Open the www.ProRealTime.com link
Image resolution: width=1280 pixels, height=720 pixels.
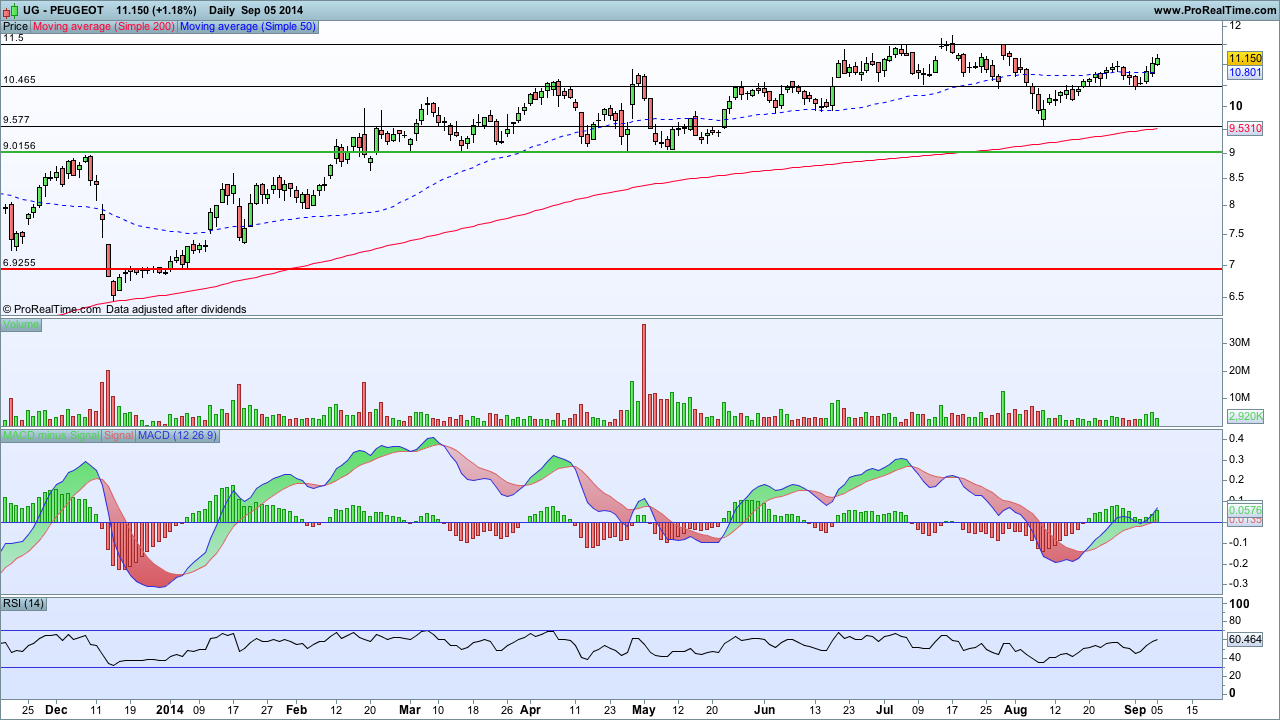point(1215,10)
